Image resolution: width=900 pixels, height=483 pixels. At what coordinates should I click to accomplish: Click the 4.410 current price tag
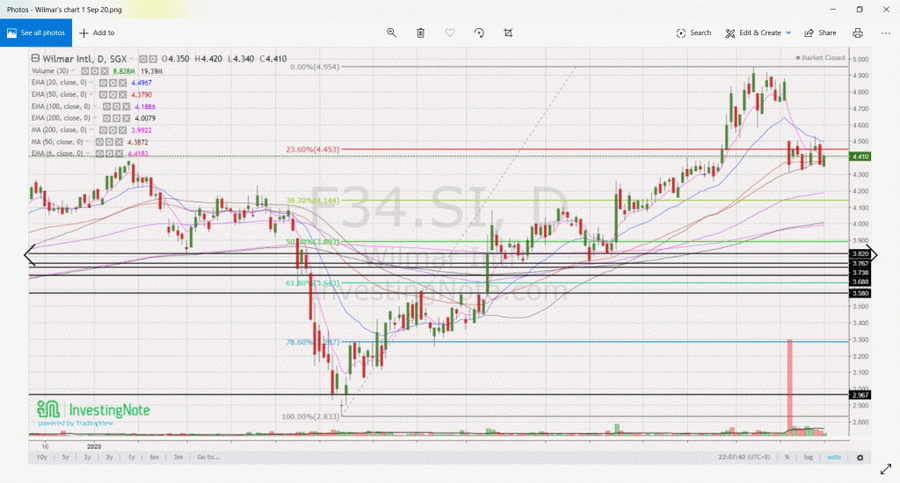coord(860,156)
